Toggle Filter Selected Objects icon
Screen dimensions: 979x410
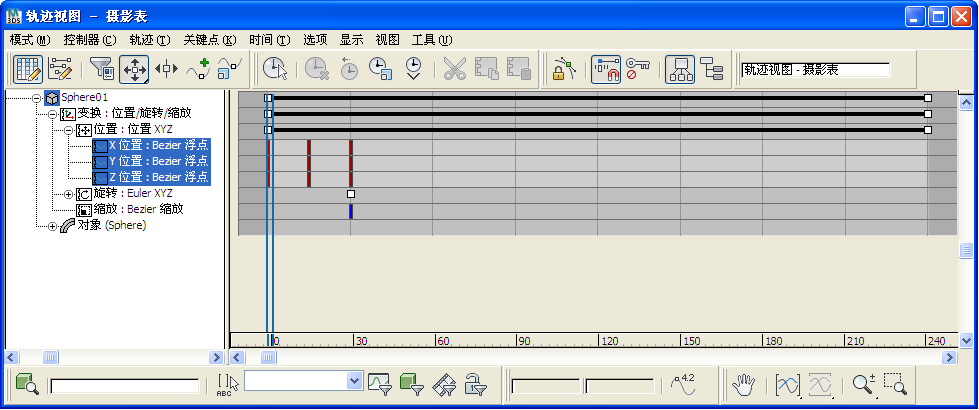point(412,384)
